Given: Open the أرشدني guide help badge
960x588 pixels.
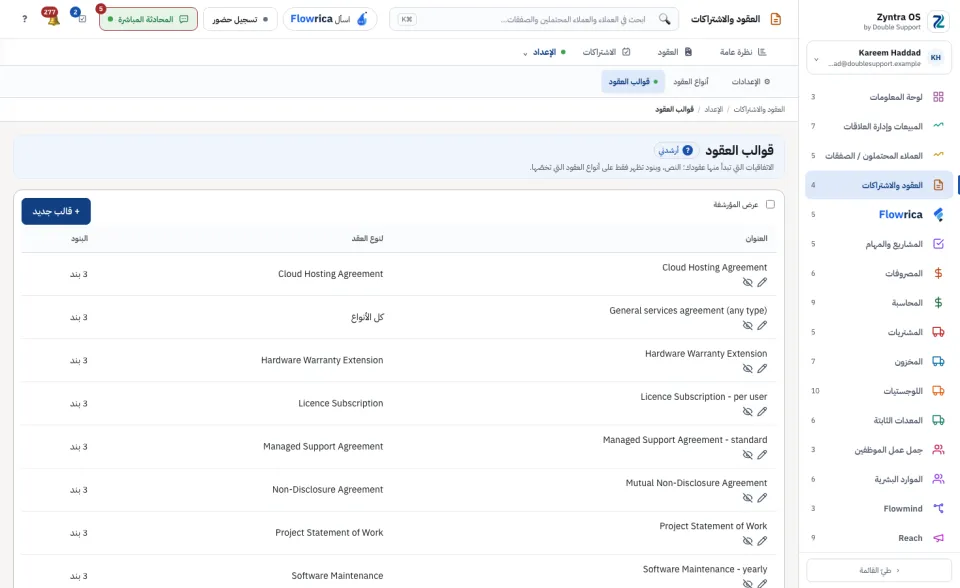Looking at the screenshot, I should pos(676,150).
